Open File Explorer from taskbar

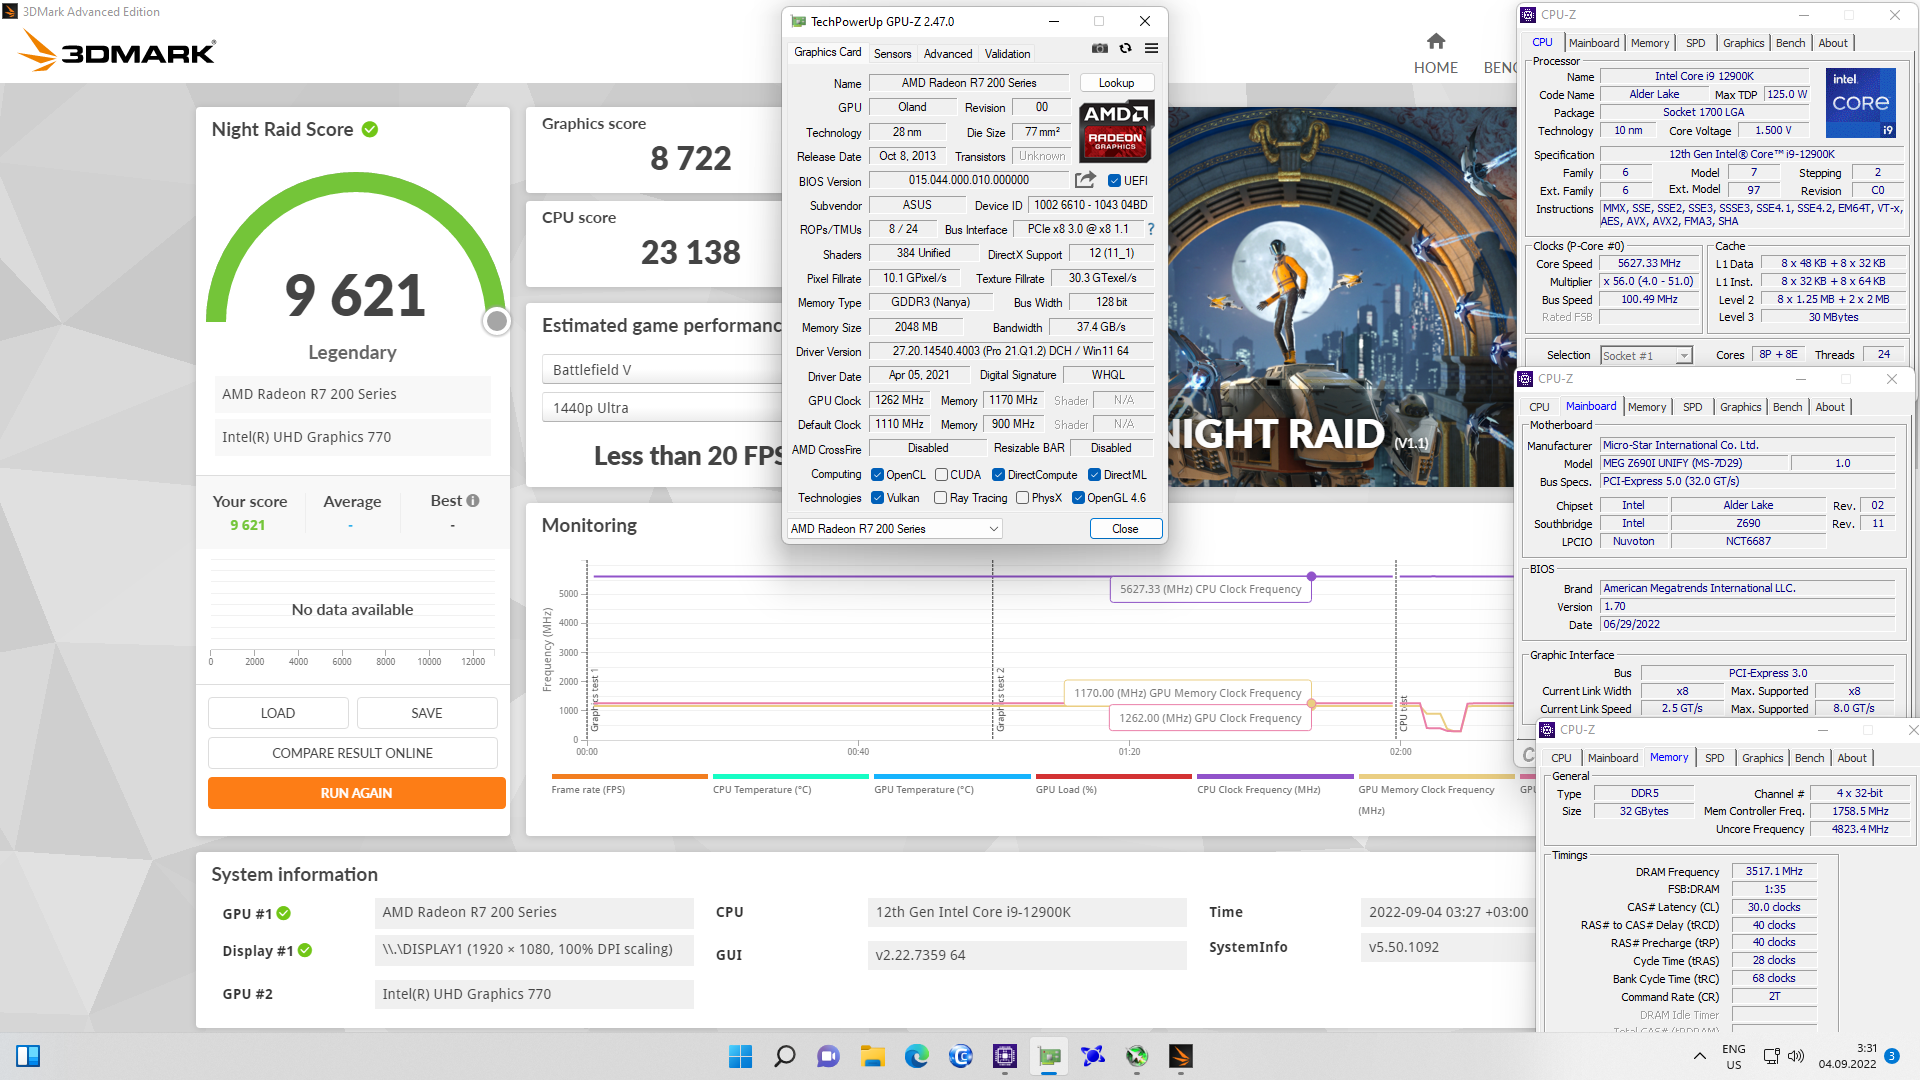pyautogui.click(x=873, y=1056)
